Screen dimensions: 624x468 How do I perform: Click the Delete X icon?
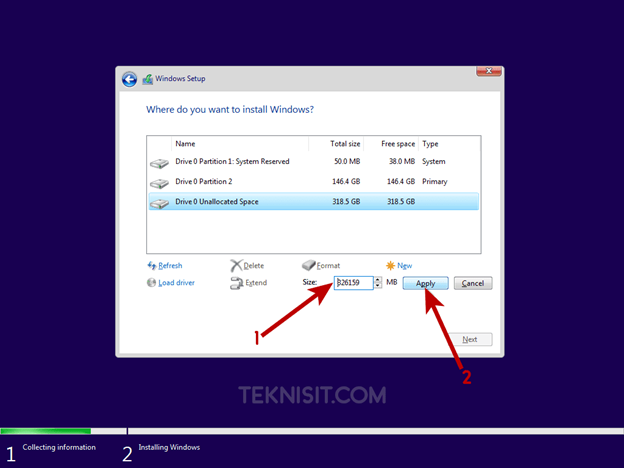pos(236,265)
